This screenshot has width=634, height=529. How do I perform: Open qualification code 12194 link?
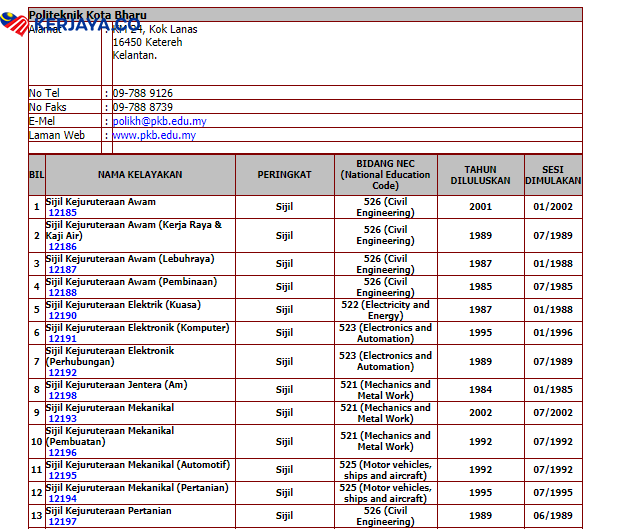(63, 499)
